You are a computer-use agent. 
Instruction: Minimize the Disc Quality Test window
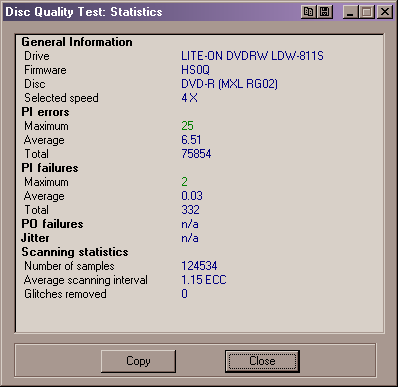[x=350, y=12]
